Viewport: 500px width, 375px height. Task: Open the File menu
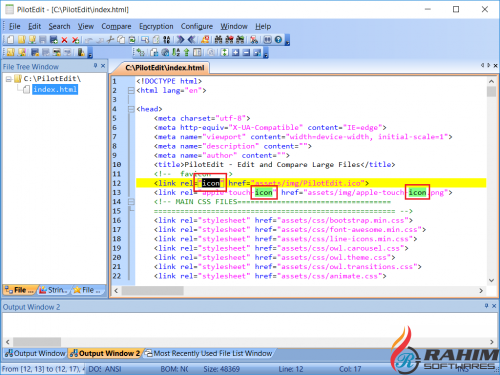(x=14, y=26)
